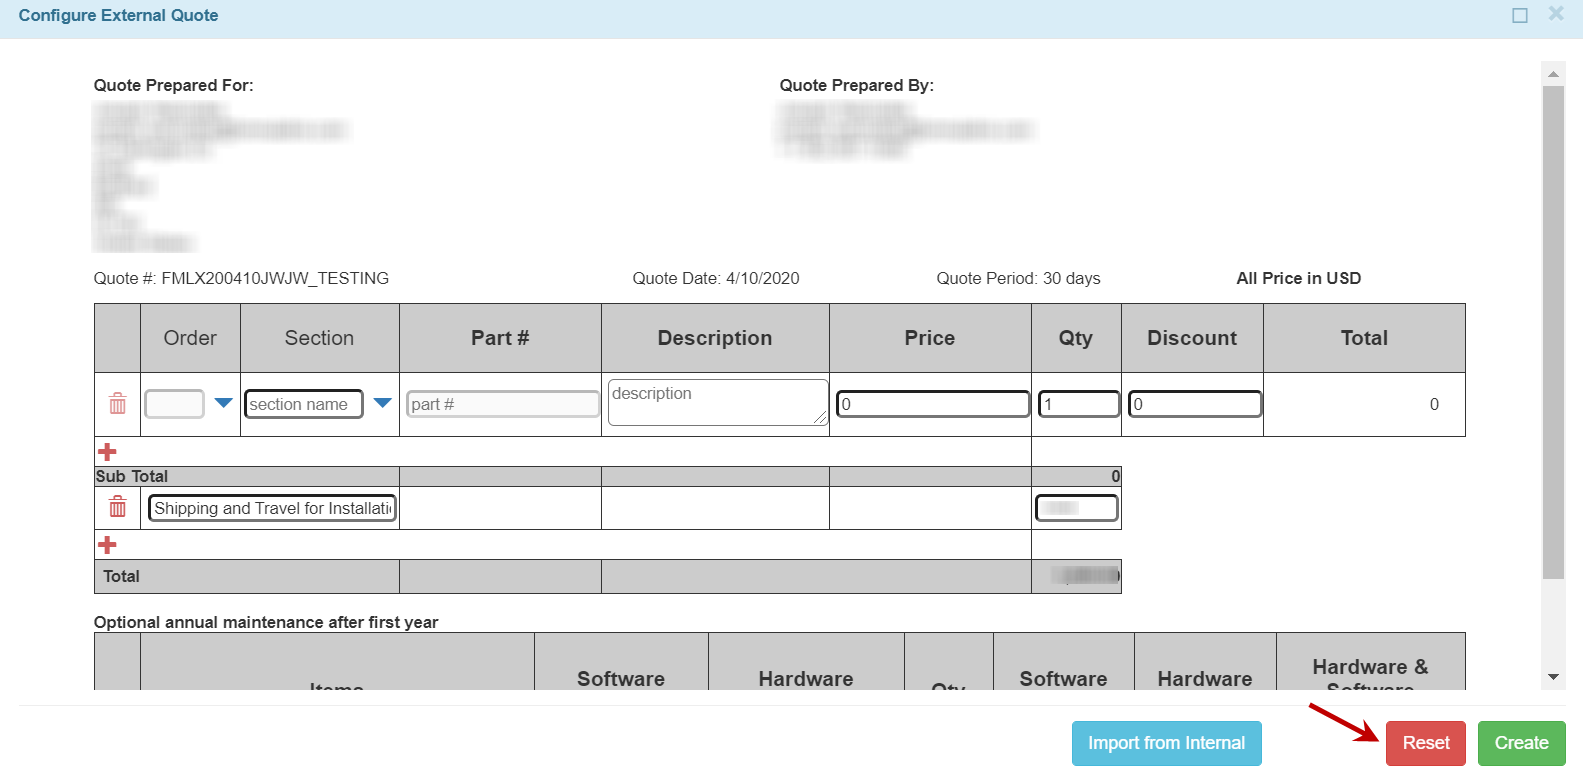Delete the Shipping and Travel row
This screenshot has height=783, width=1583.
(118, 508)
